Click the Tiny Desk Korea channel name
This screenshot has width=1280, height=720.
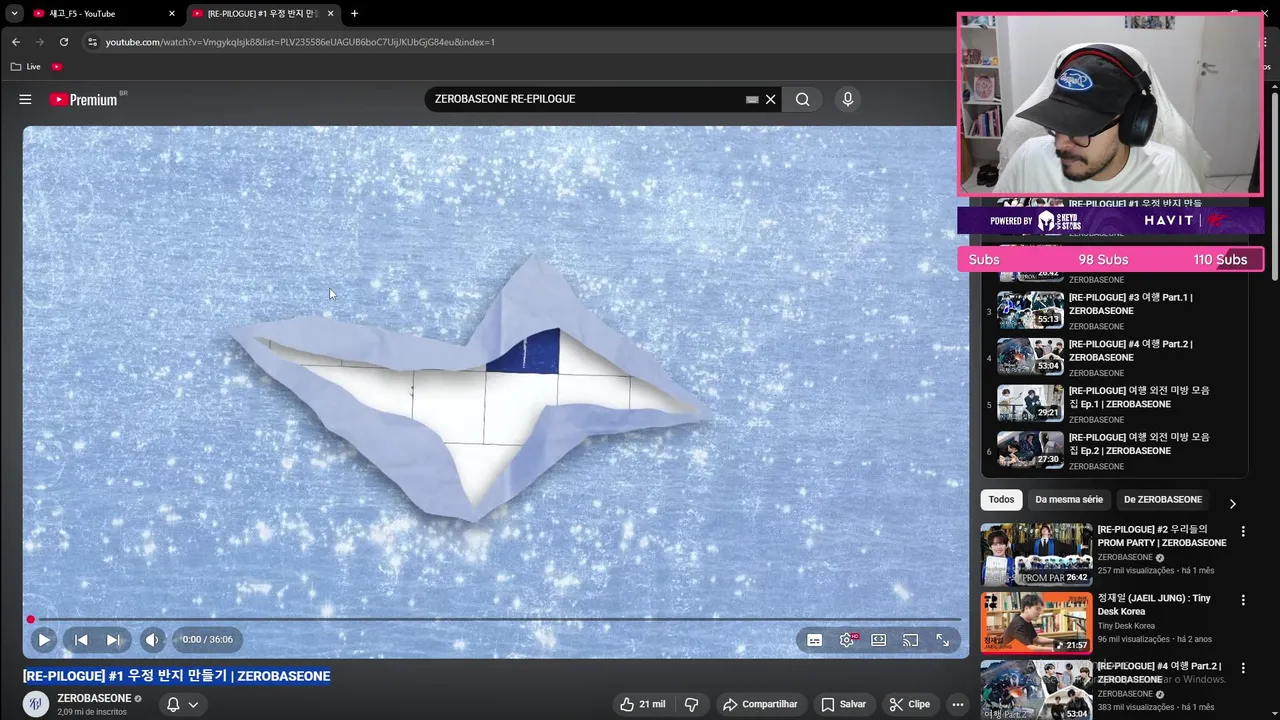click(x=1126, y=626)
